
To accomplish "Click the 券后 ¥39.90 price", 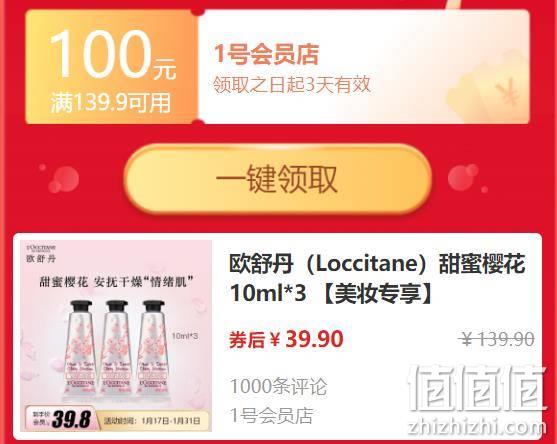I will [286, 339].
